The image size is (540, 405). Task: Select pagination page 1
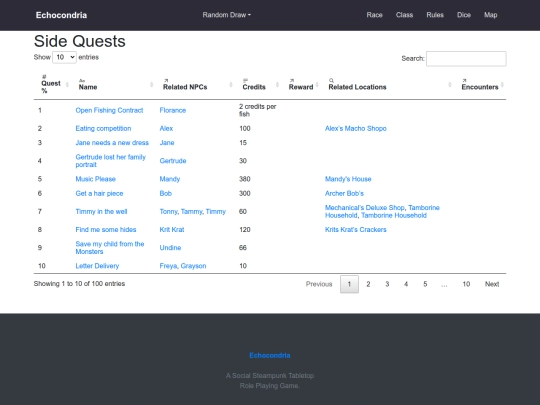coord(349,284)
